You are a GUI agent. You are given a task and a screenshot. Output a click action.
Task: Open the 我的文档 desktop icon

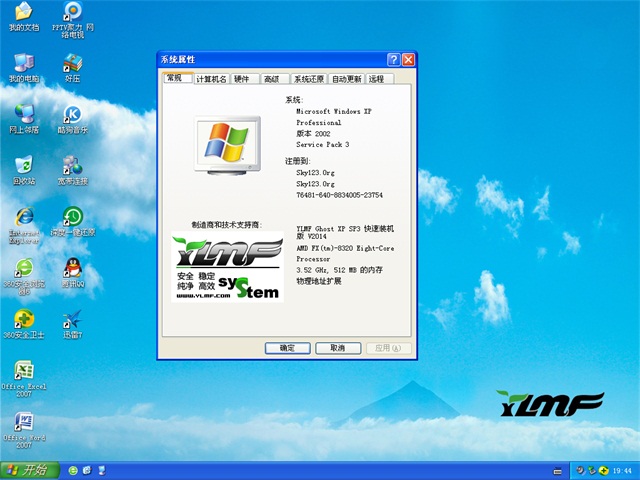point(23,14)
